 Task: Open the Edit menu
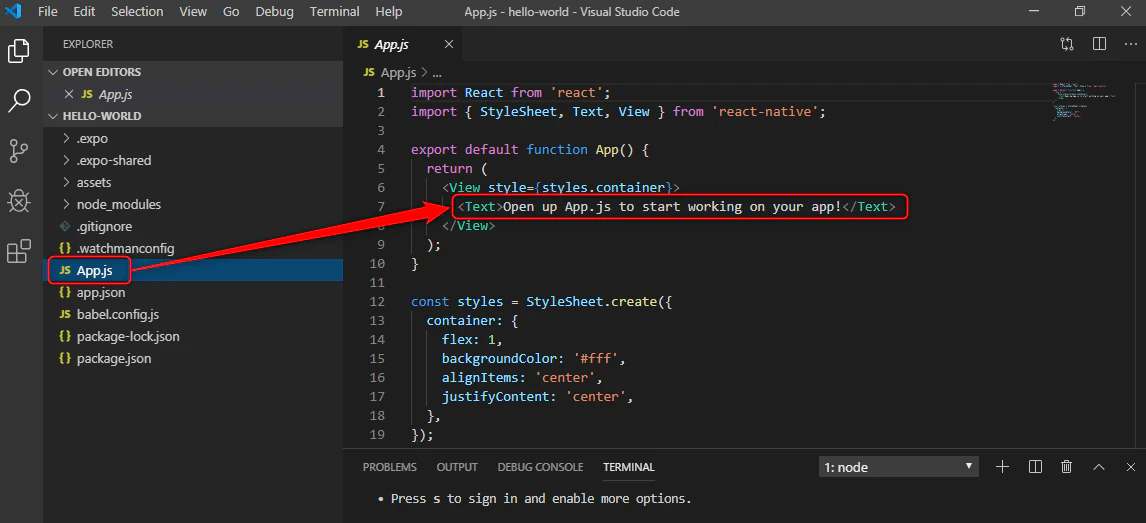point(84,12)
